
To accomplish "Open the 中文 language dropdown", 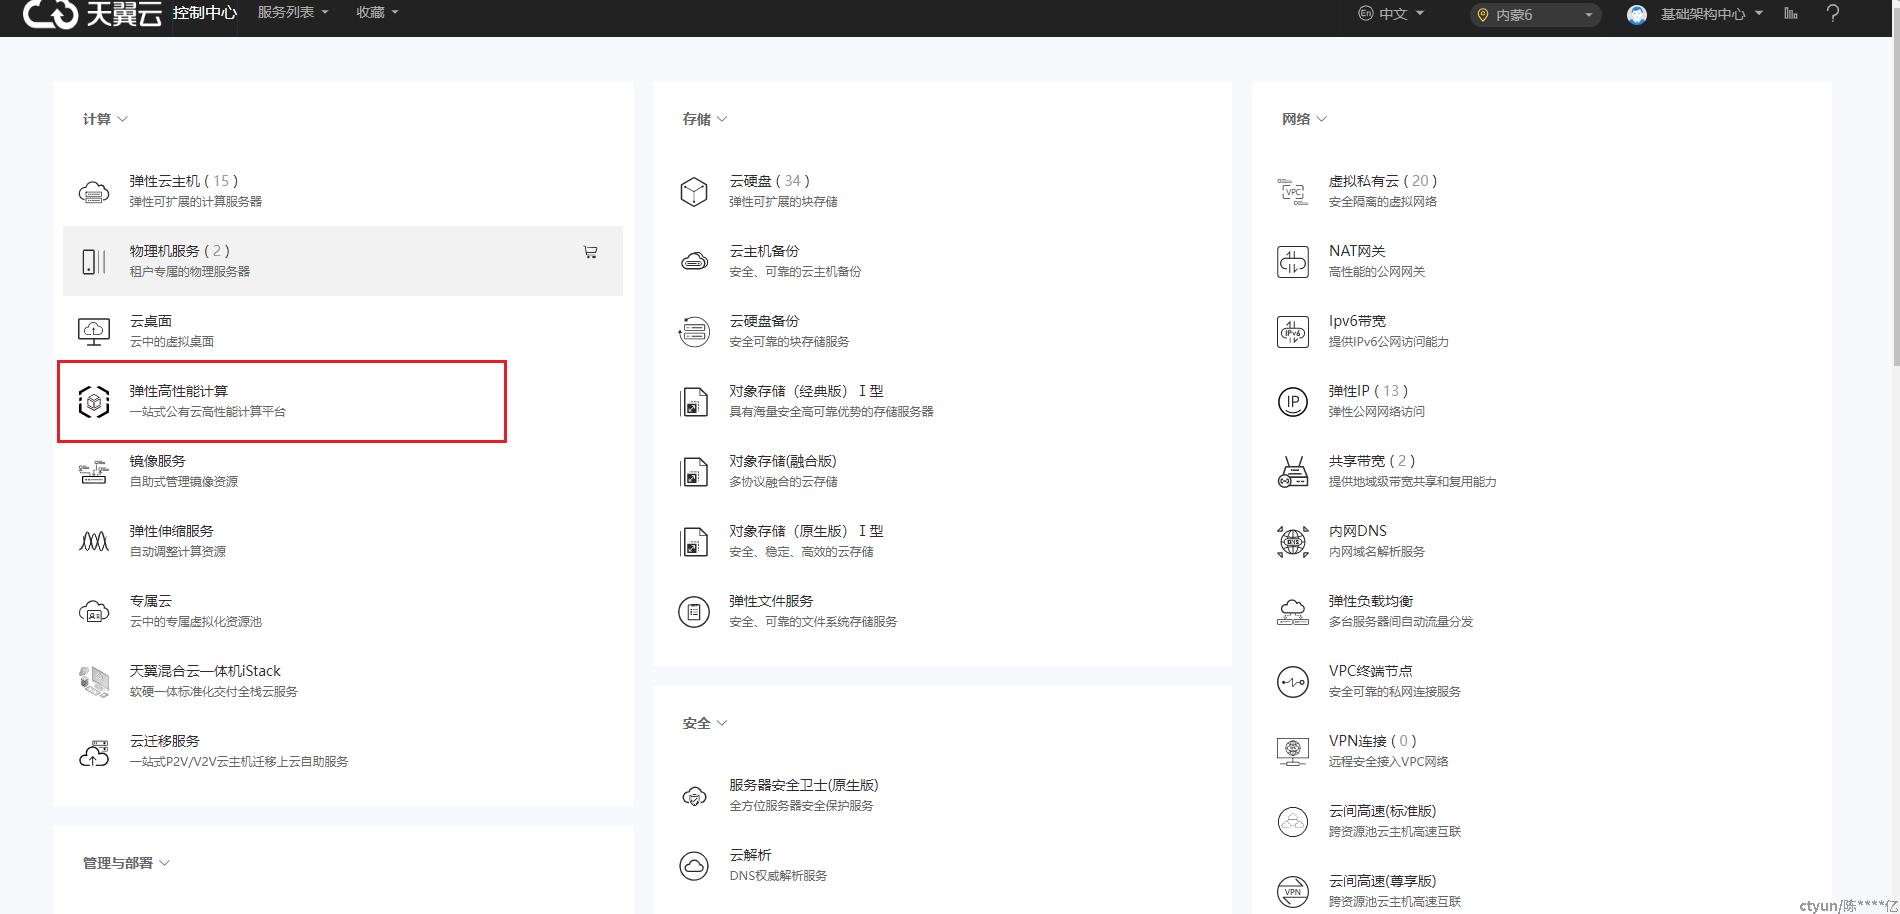I will click(x=1391, y=14).
